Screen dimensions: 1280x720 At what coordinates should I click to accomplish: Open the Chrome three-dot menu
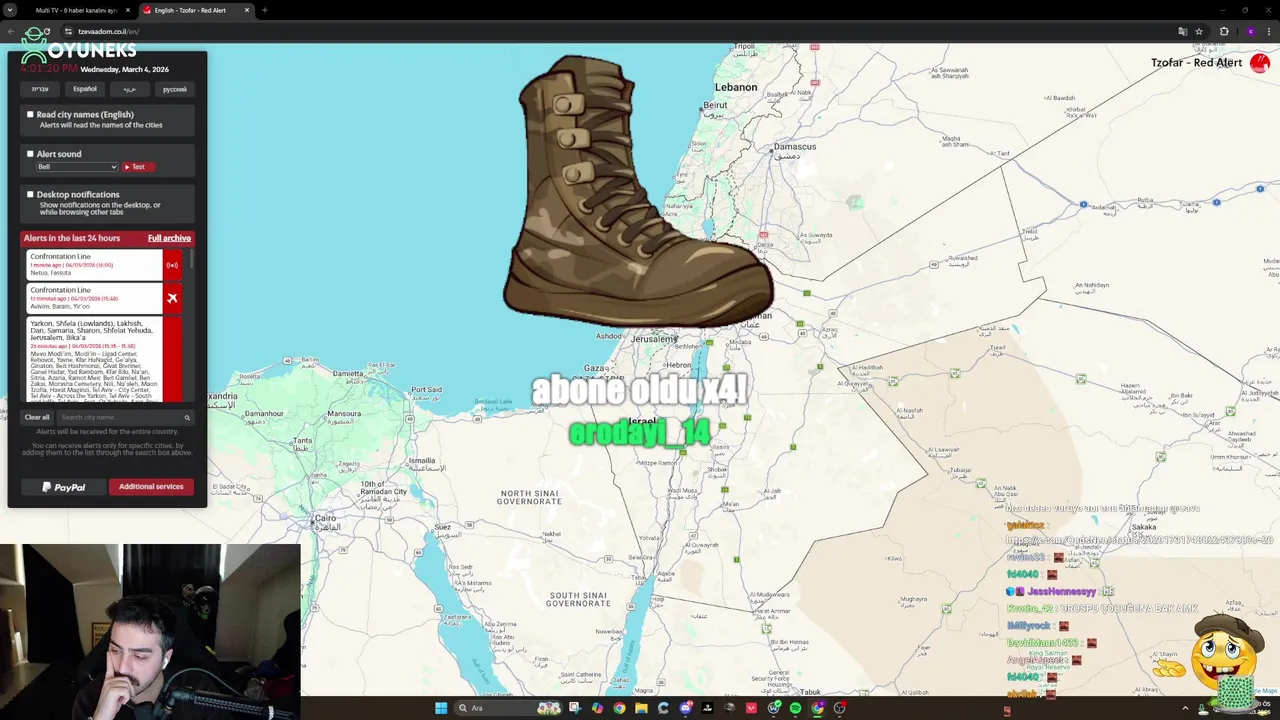pyautogui.click(x=1268, y=31)
